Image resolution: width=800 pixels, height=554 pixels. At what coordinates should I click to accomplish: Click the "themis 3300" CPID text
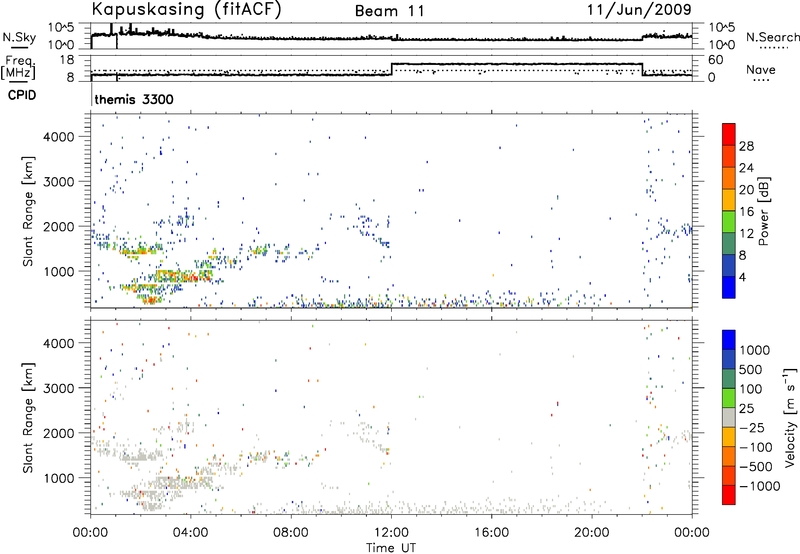click(x=134, y=99)
